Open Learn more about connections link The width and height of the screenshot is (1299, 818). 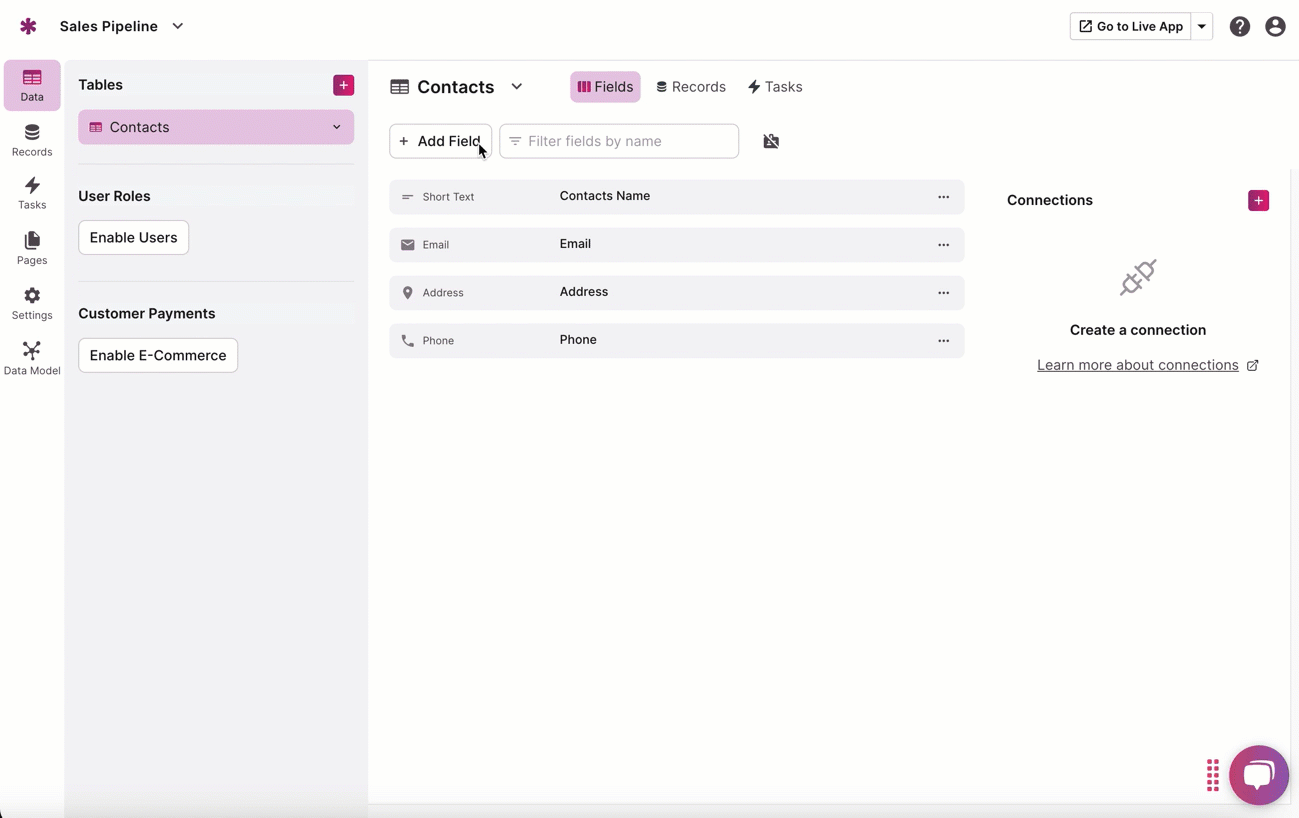click(1137, 365)
